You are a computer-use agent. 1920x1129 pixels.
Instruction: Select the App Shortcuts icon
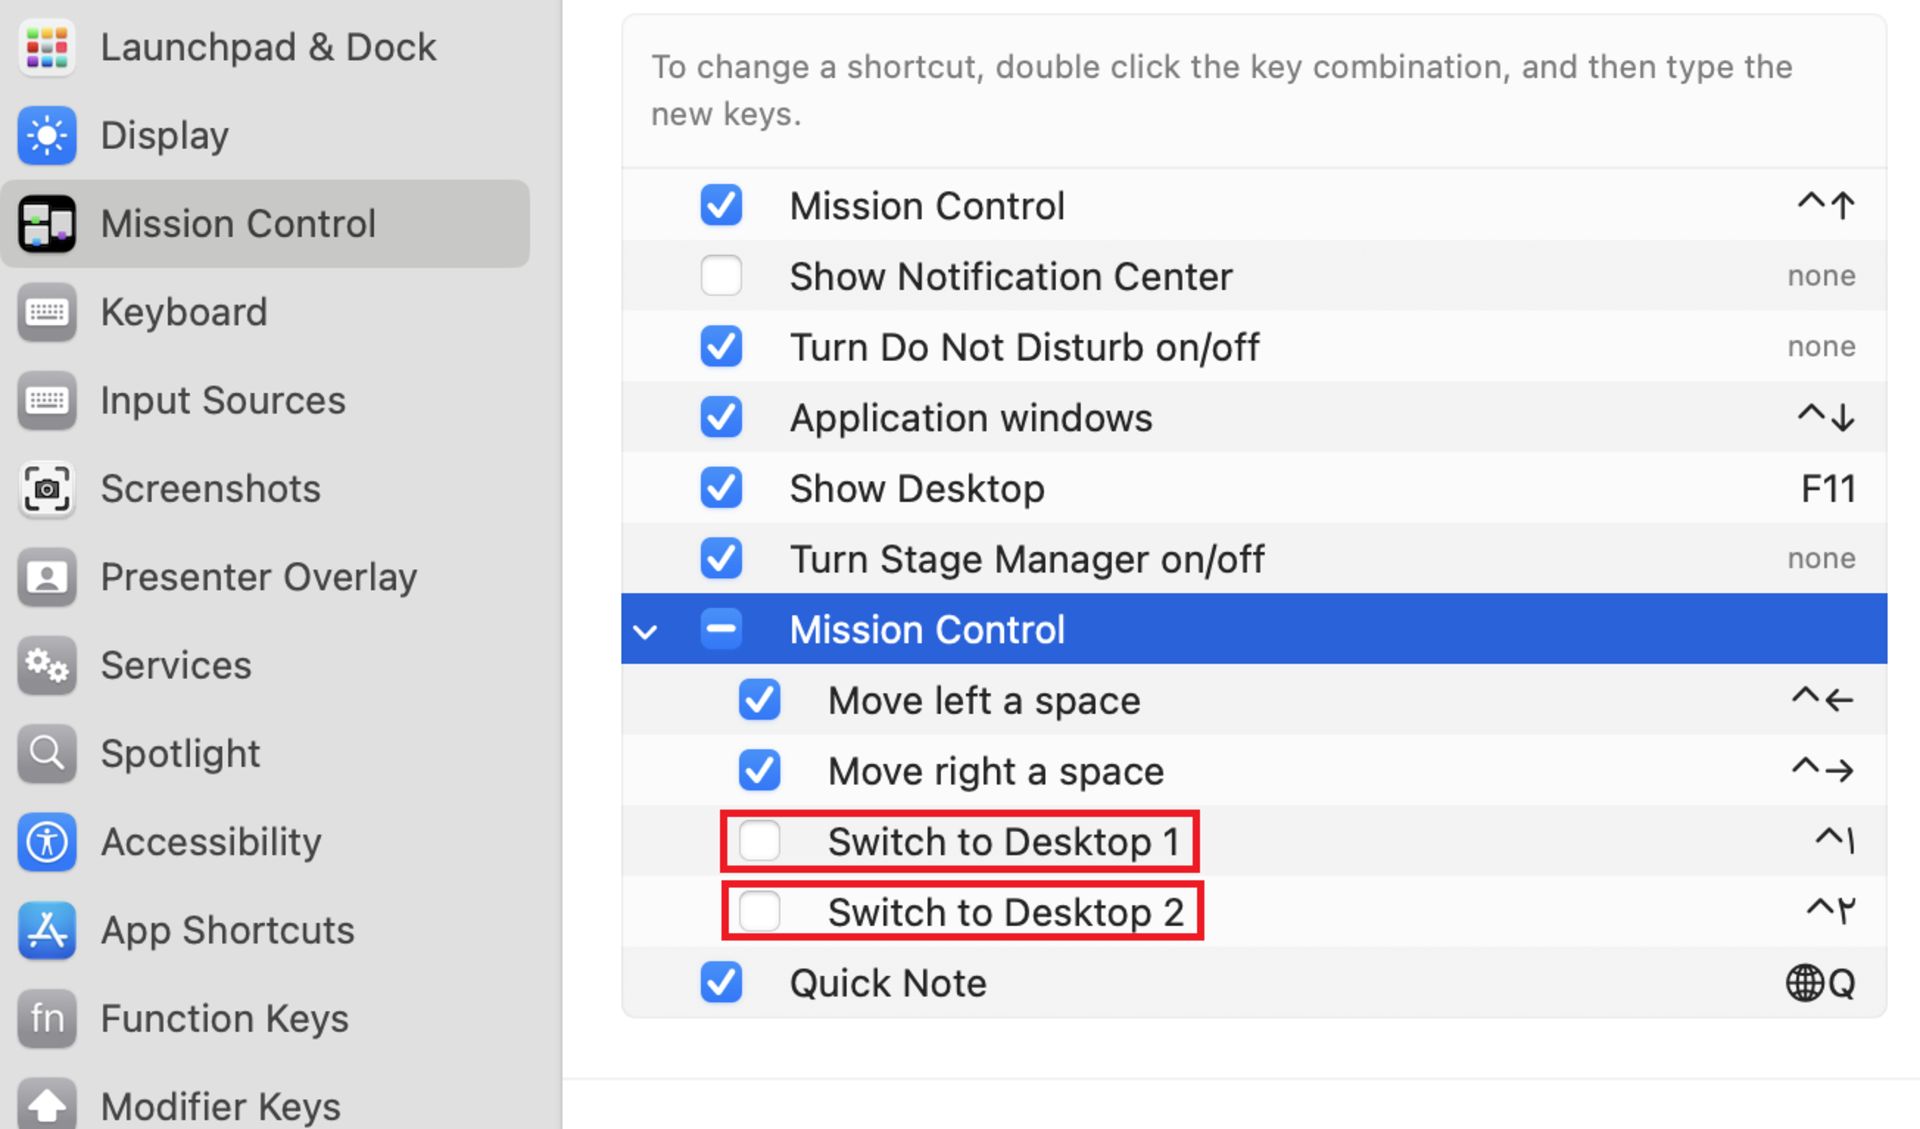46,930
